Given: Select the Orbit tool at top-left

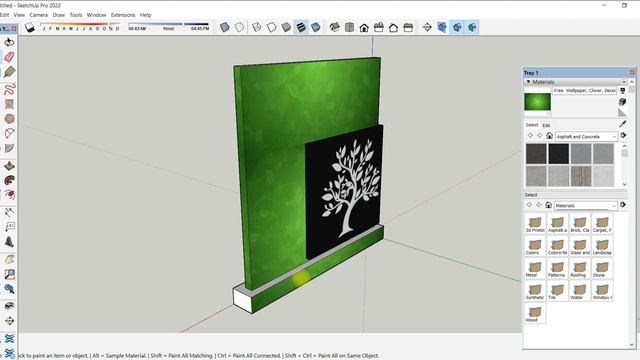Looking at the screenshot, I should (x=9, y=42).
